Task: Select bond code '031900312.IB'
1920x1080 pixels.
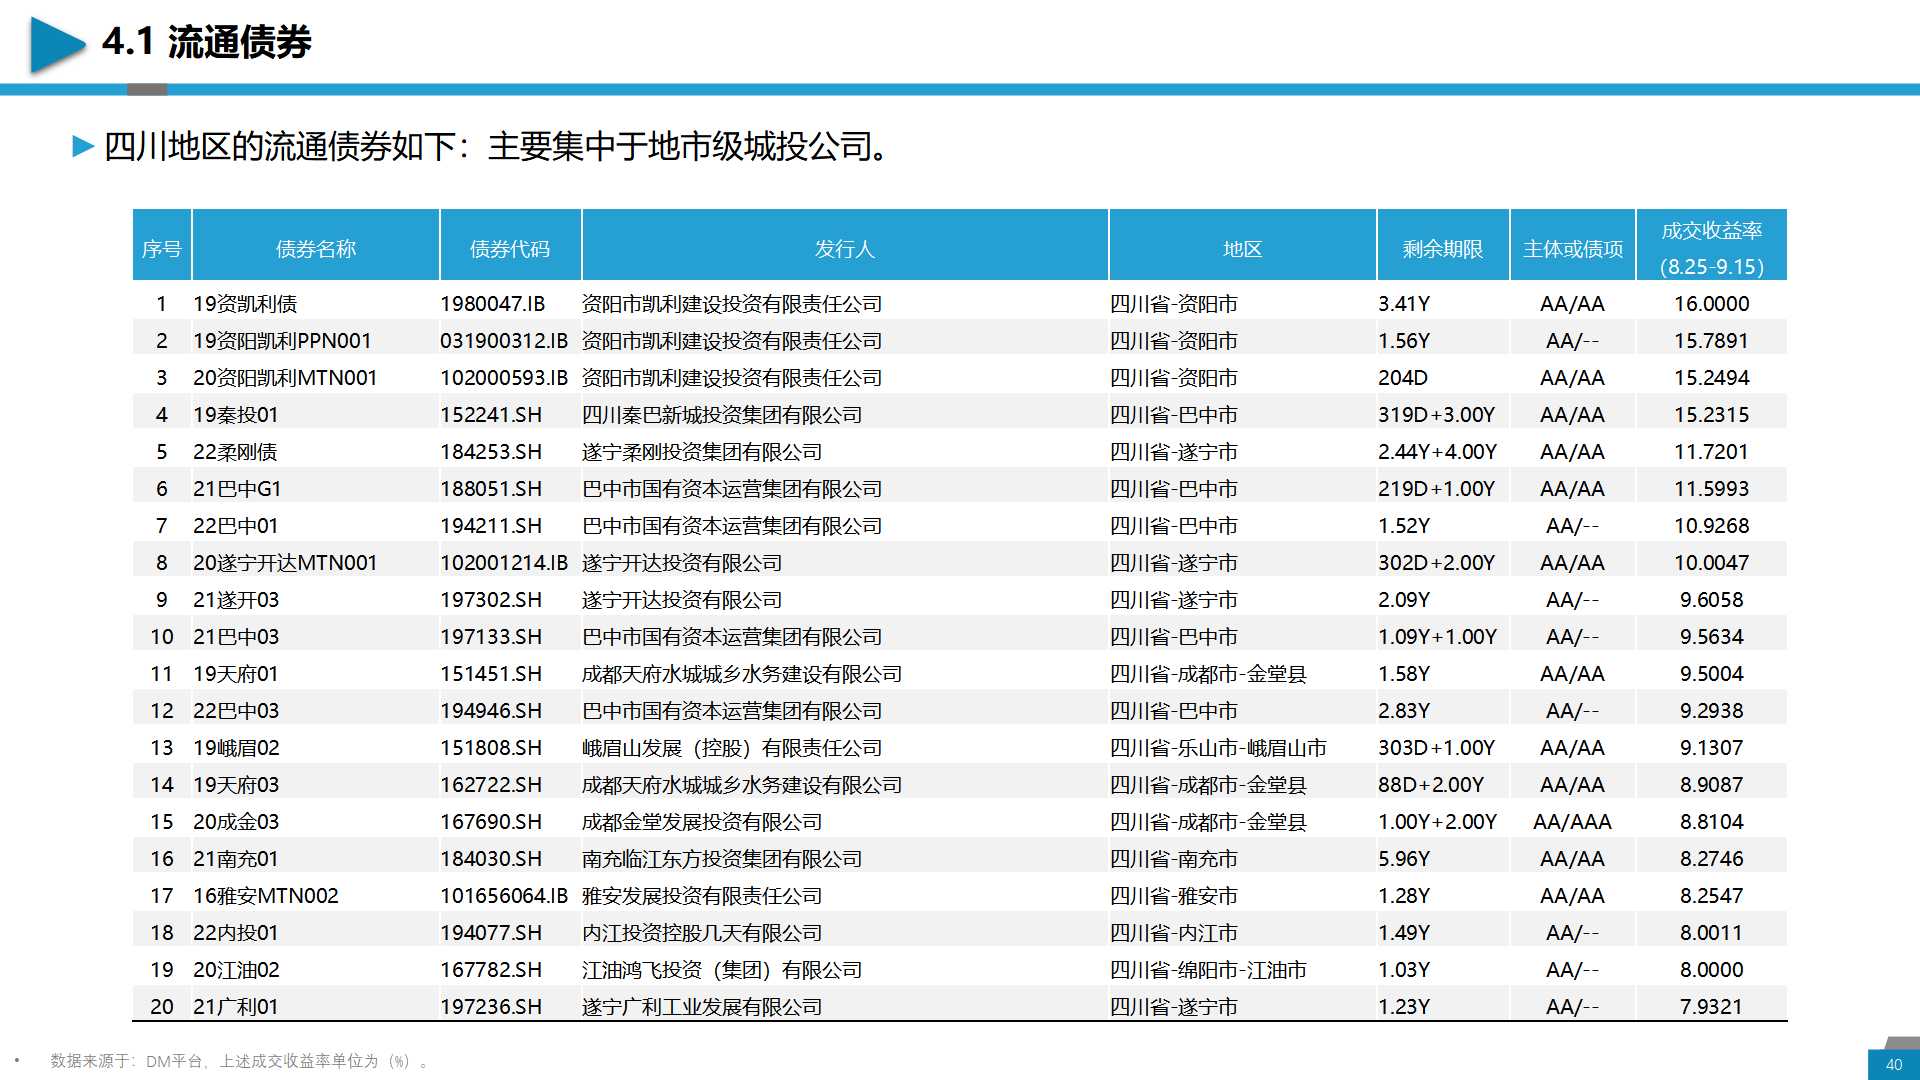Action: coord(504,341)
